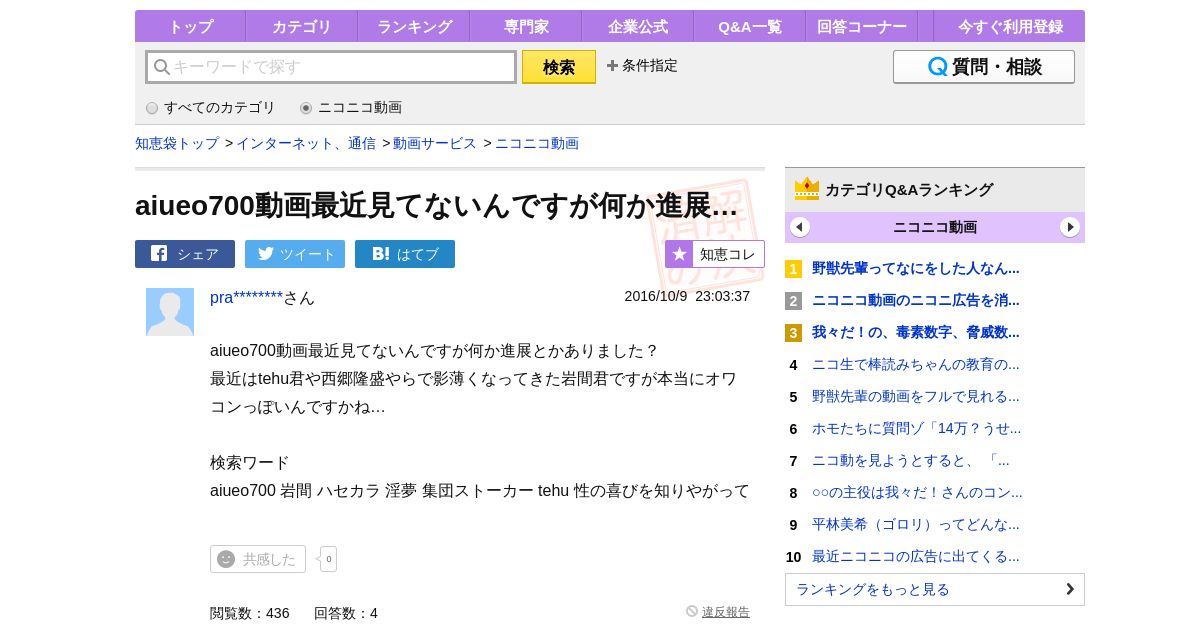1200x630 pixels.
Task: Open ranking 1 野獣先輩ってなにをした人なん...
Action: click(915, 268)
